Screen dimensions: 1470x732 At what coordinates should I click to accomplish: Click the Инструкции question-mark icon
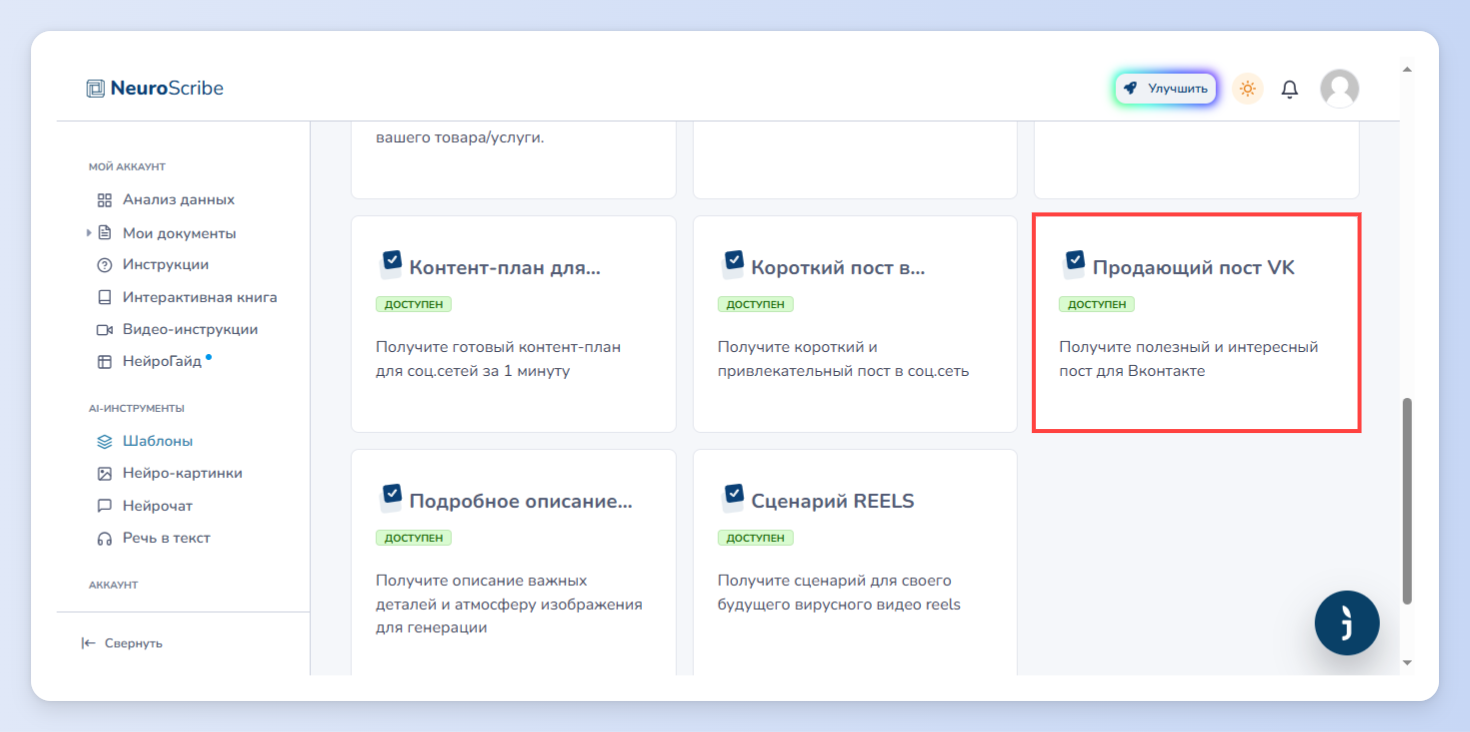pyautogui.click(x=104, y=265)
